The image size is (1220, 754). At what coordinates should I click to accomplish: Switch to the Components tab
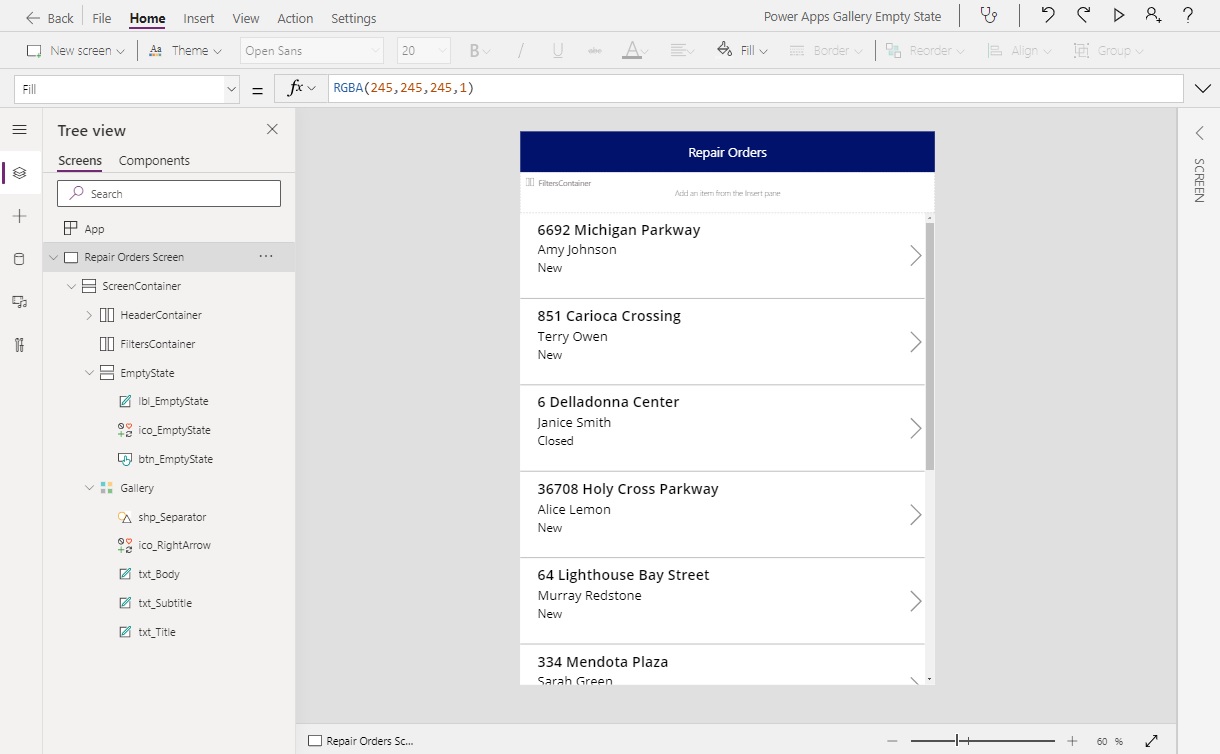pos(154,160)
